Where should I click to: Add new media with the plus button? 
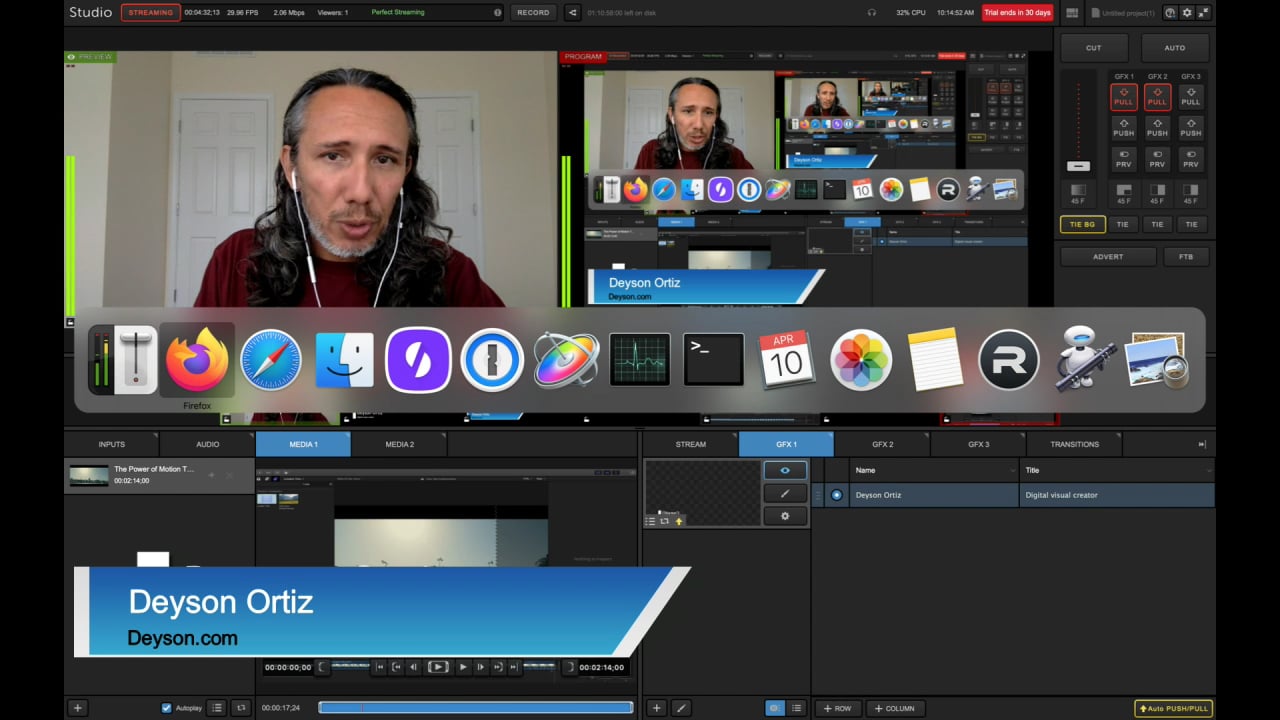point(77,708)
